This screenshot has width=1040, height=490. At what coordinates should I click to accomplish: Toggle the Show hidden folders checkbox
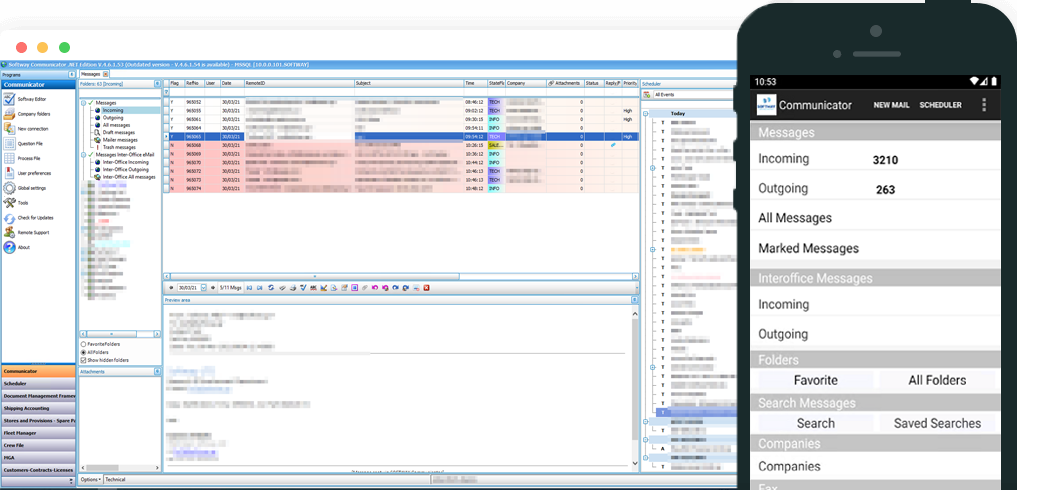(83, 360)
